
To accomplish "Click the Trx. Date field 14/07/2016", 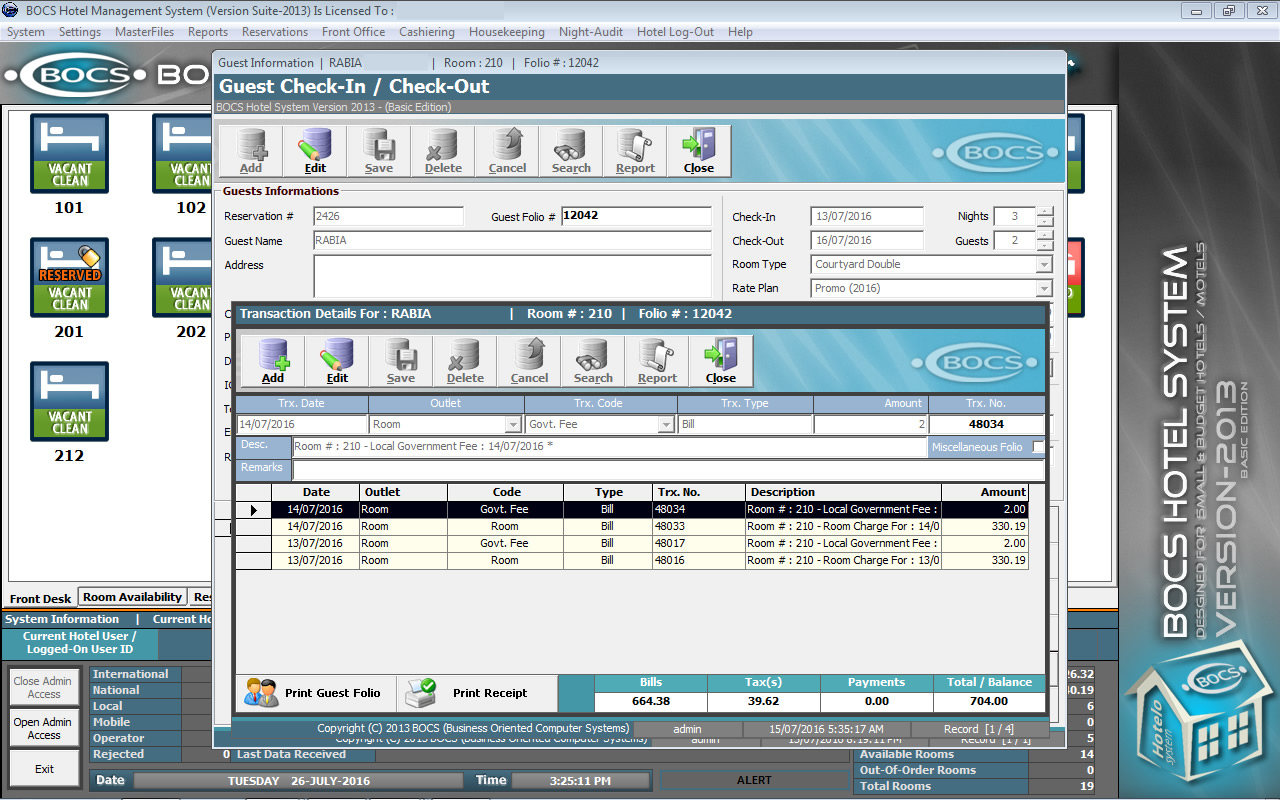I will coord(302,425).
